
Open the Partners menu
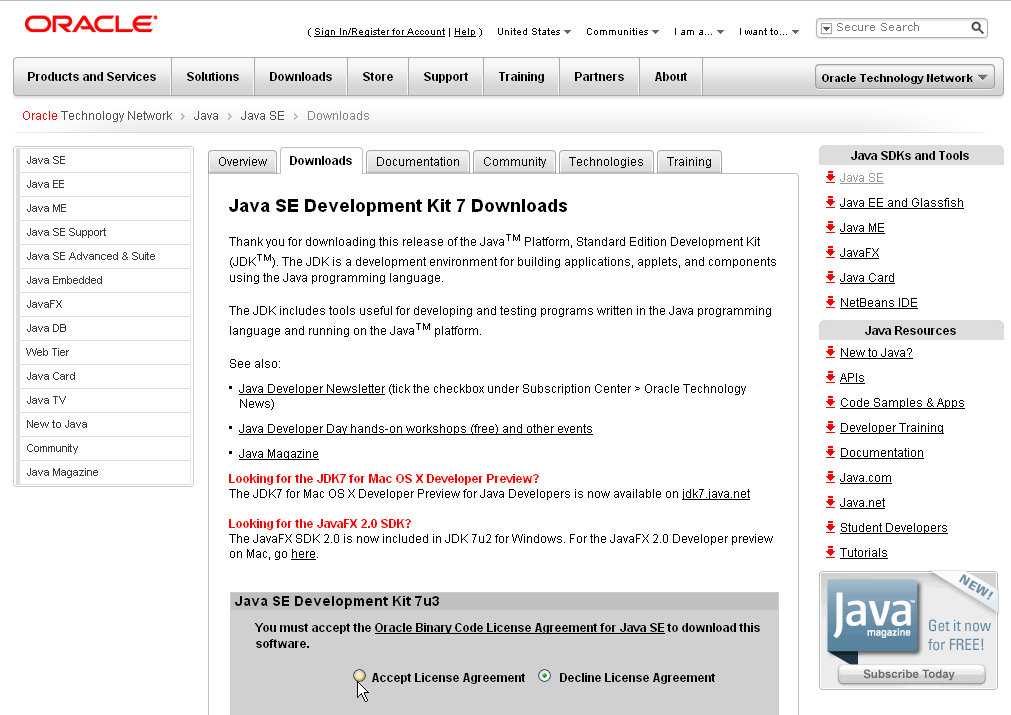coord(599,77)
